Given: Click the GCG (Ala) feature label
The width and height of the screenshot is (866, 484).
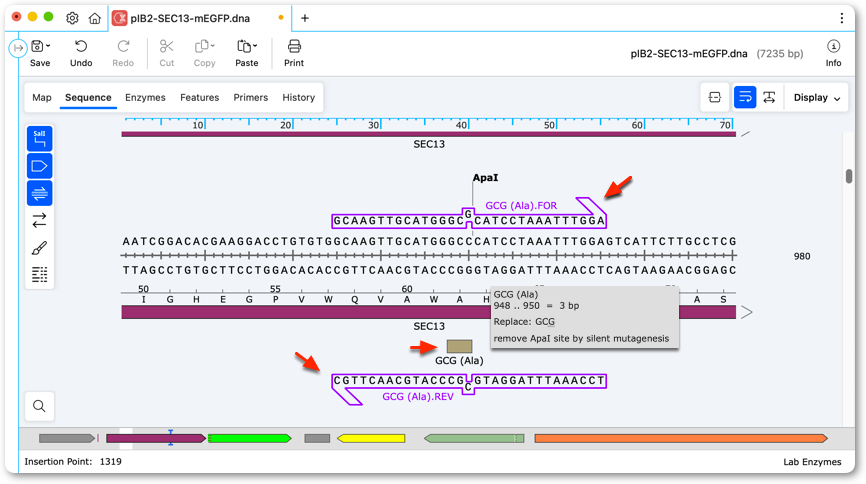Looking at the screenshot, I should pos(459,360).
